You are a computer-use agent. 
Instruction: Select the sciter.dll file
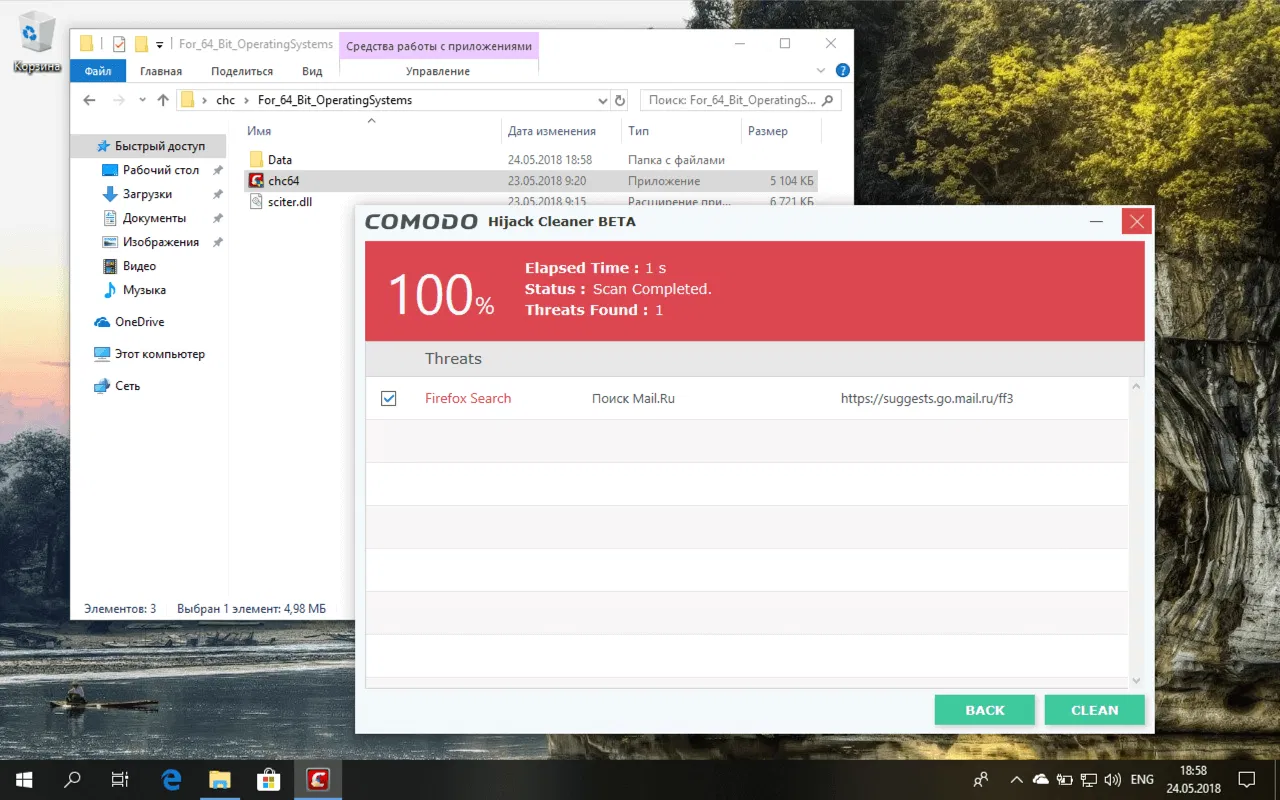coord(290,202)
